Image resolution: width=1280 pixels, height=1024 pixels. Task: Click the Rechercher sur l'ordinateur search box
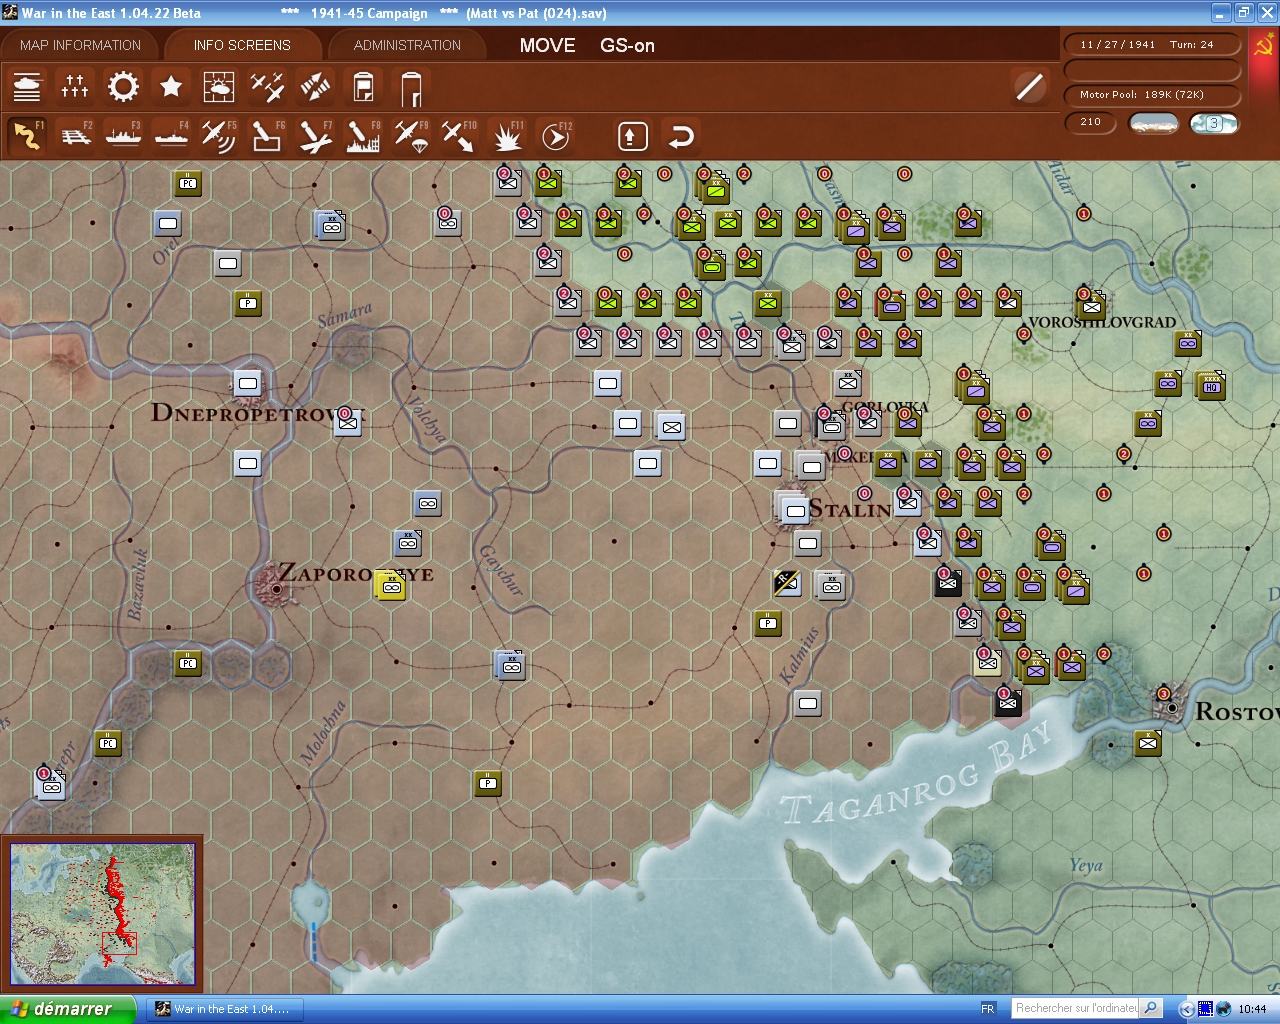pos(1076,1008)
